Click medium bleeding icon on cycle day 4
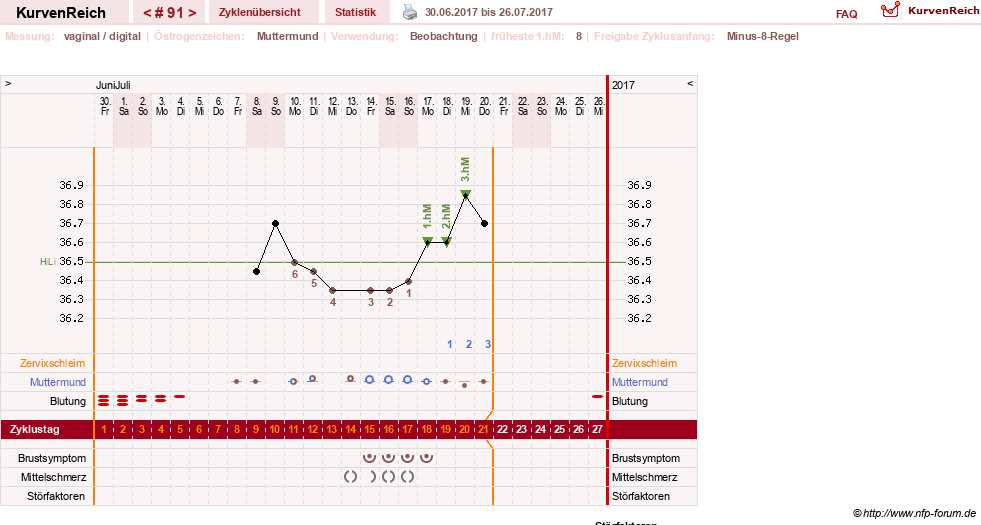981x525 pixels. 161,399
